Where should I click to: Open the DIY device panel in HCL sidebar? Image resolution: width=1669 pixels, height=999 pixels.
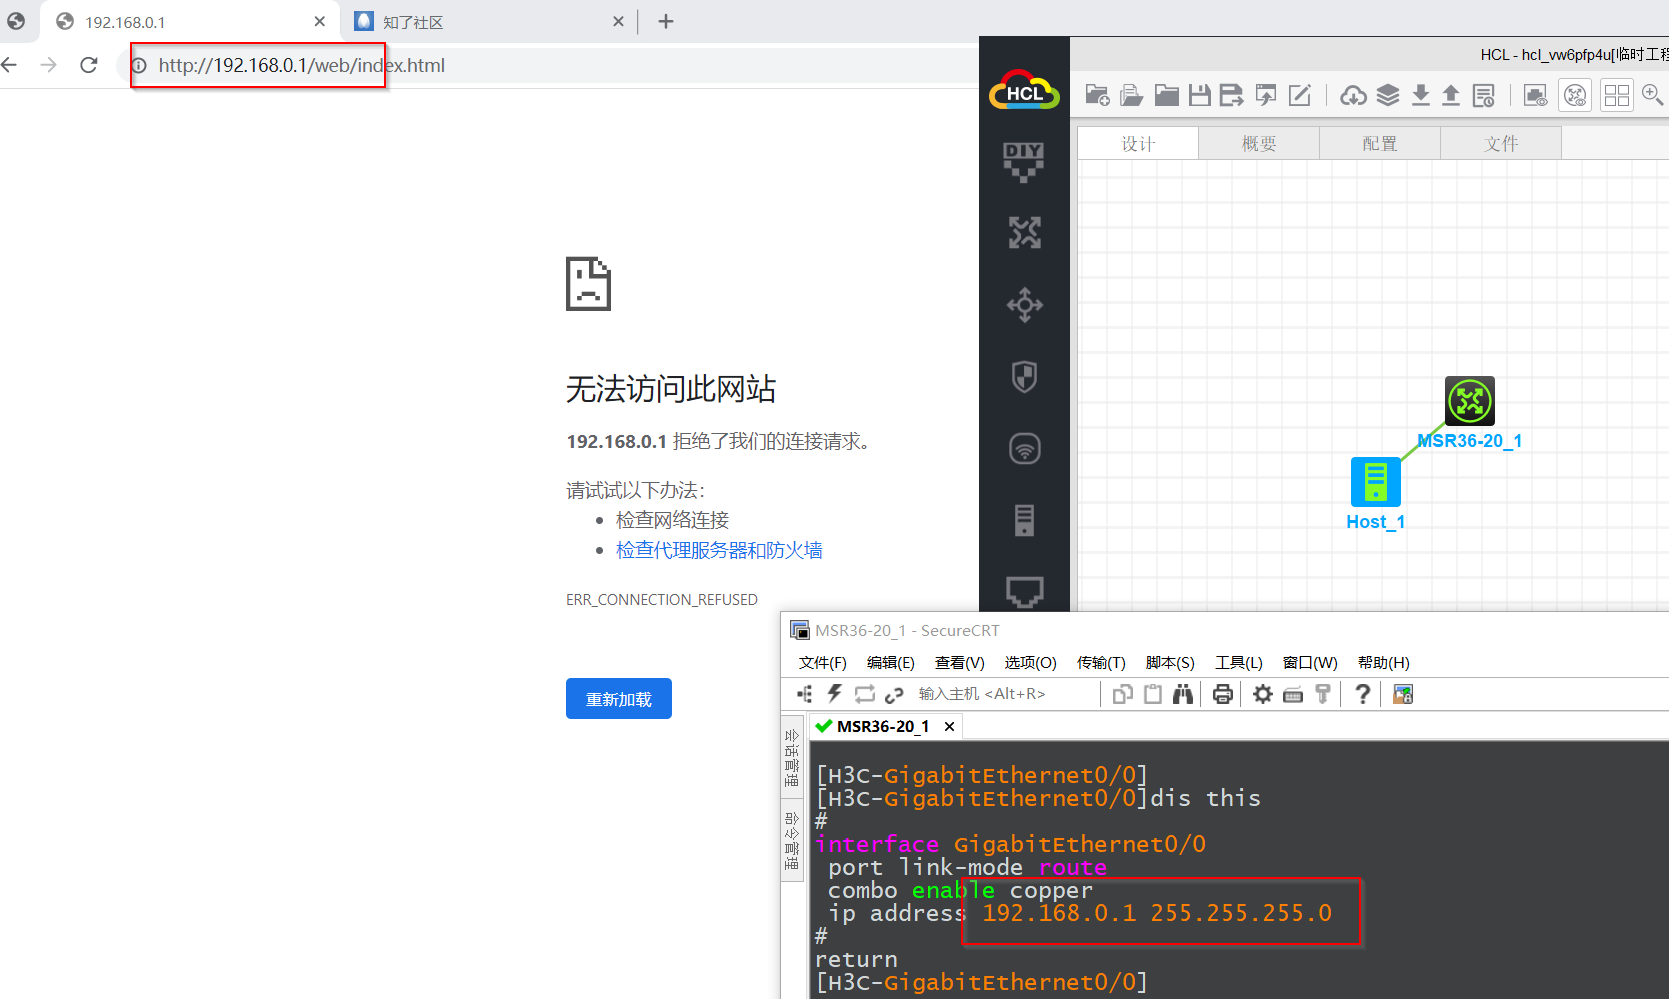pos(1024,161)
